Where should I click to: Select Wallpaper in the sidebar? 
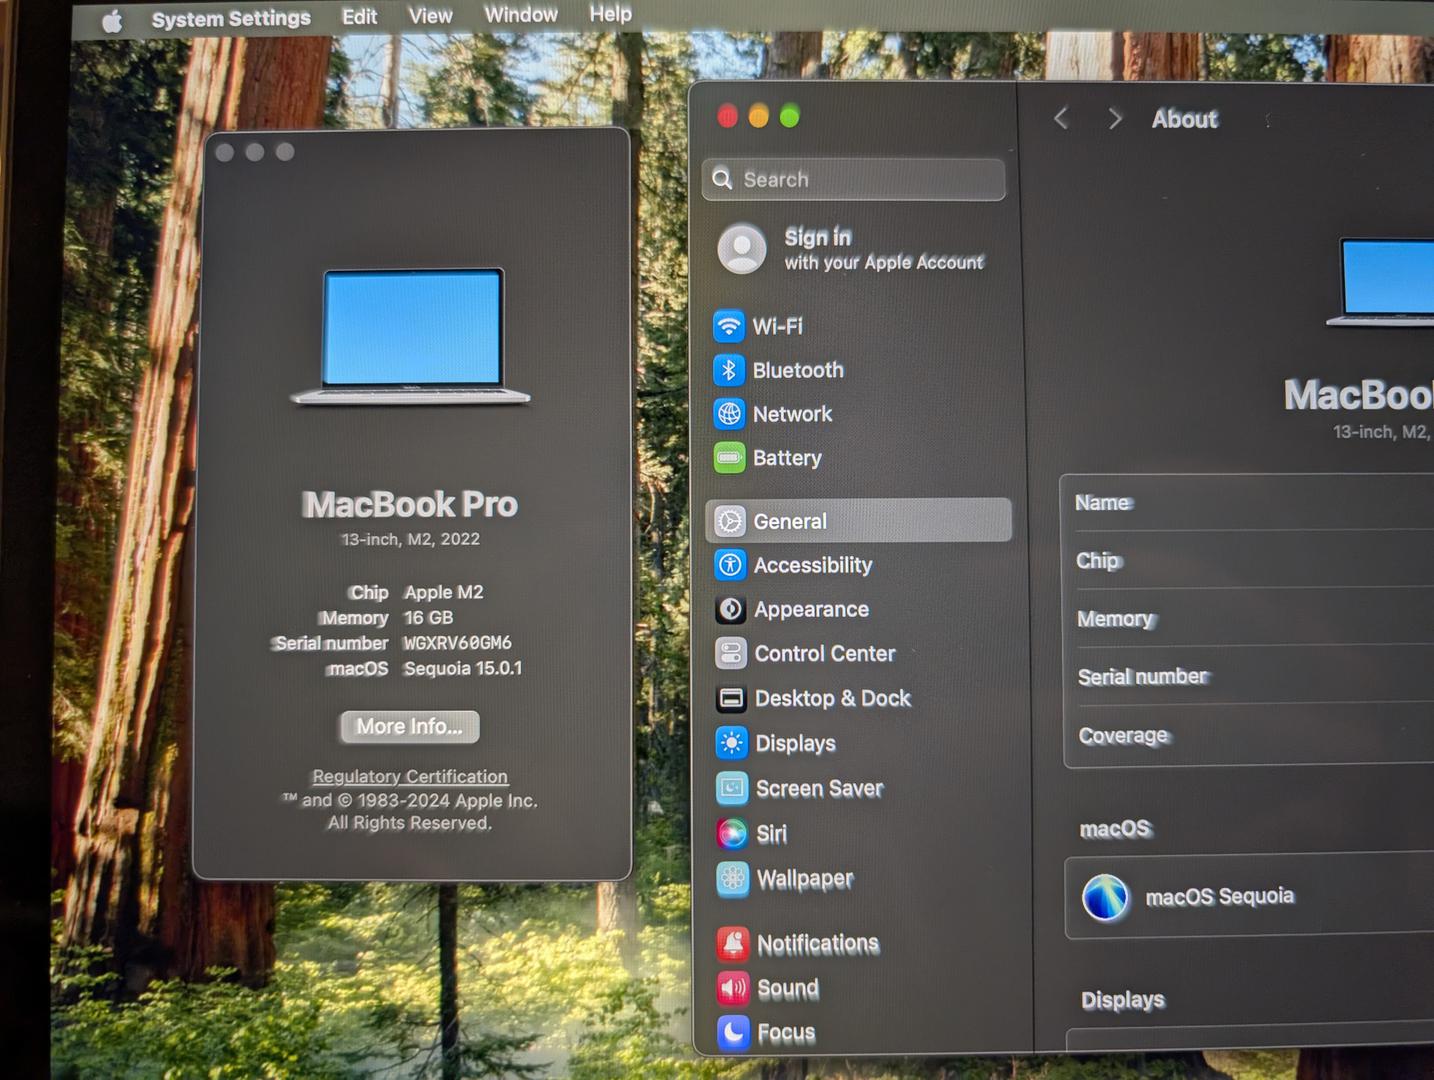(x=863, y=879)
